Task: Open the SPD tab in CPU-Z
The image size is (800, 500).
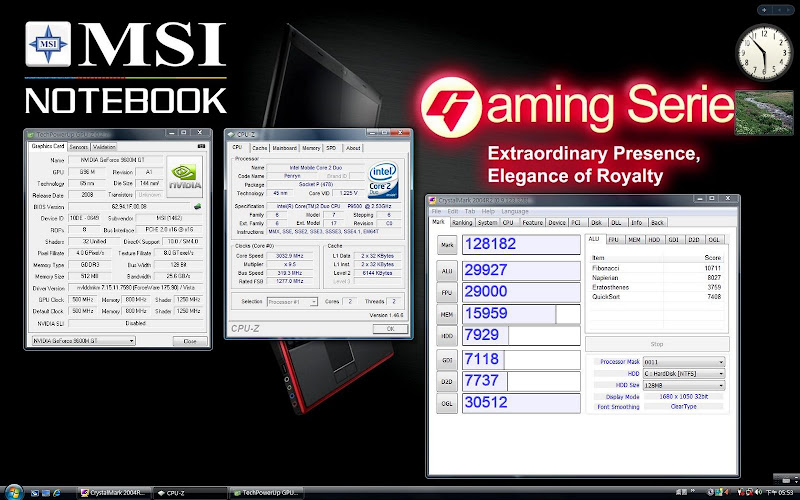Action: (332, 148)
